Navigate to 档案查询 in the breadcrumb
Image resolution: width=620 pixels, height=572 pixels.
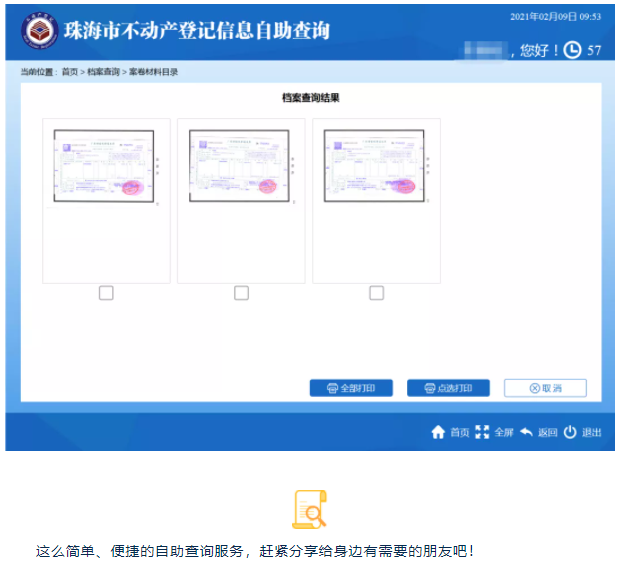[103, 73]
